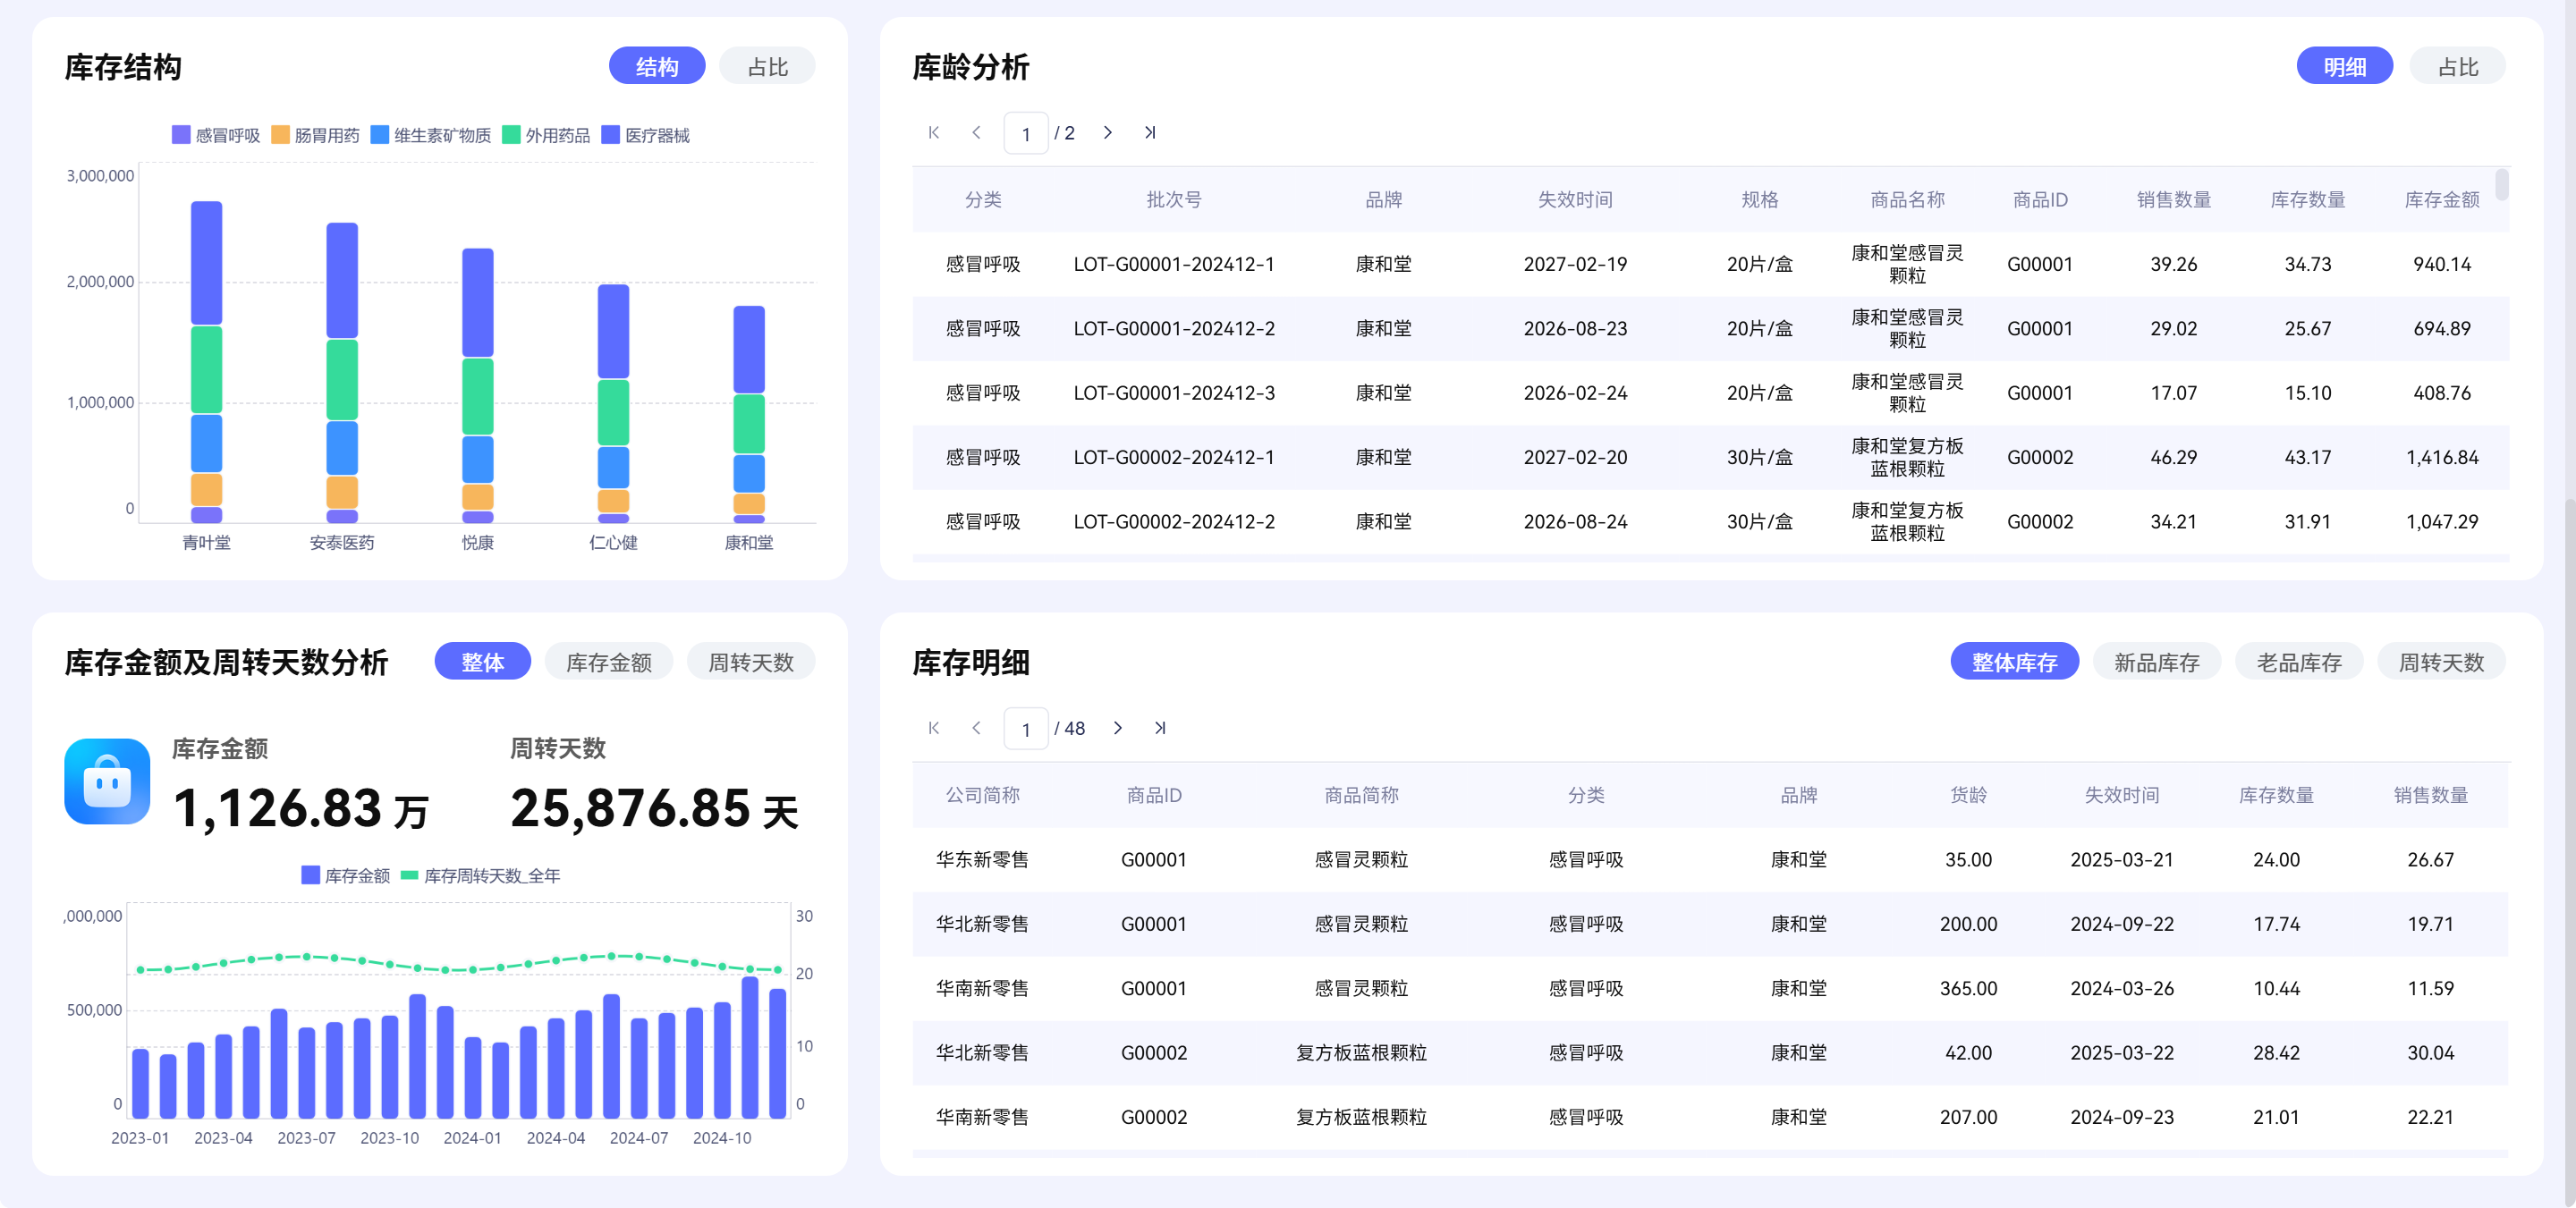Select 整体 tab in 库存金额及周转天数分析
The height and width of the screenshot is (1208, 2576).
482,662
